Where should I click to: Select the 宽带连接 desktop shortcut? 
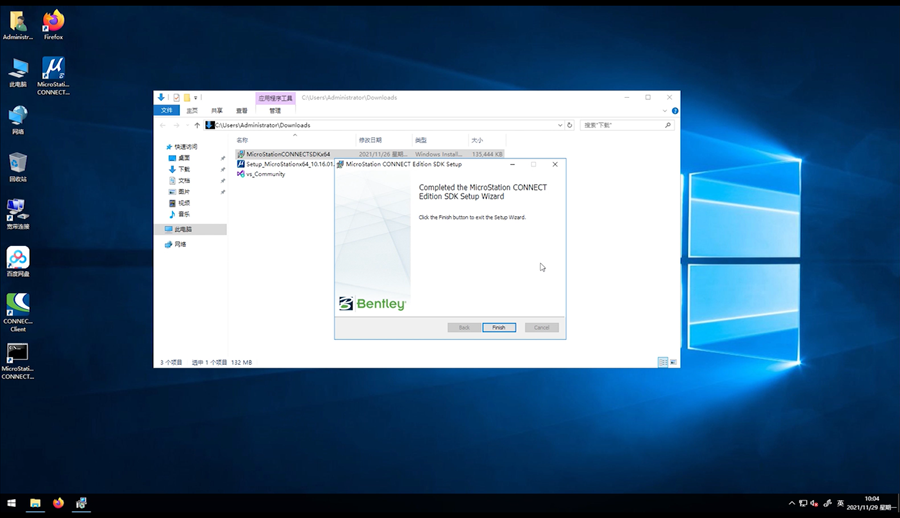pos(18,214)
